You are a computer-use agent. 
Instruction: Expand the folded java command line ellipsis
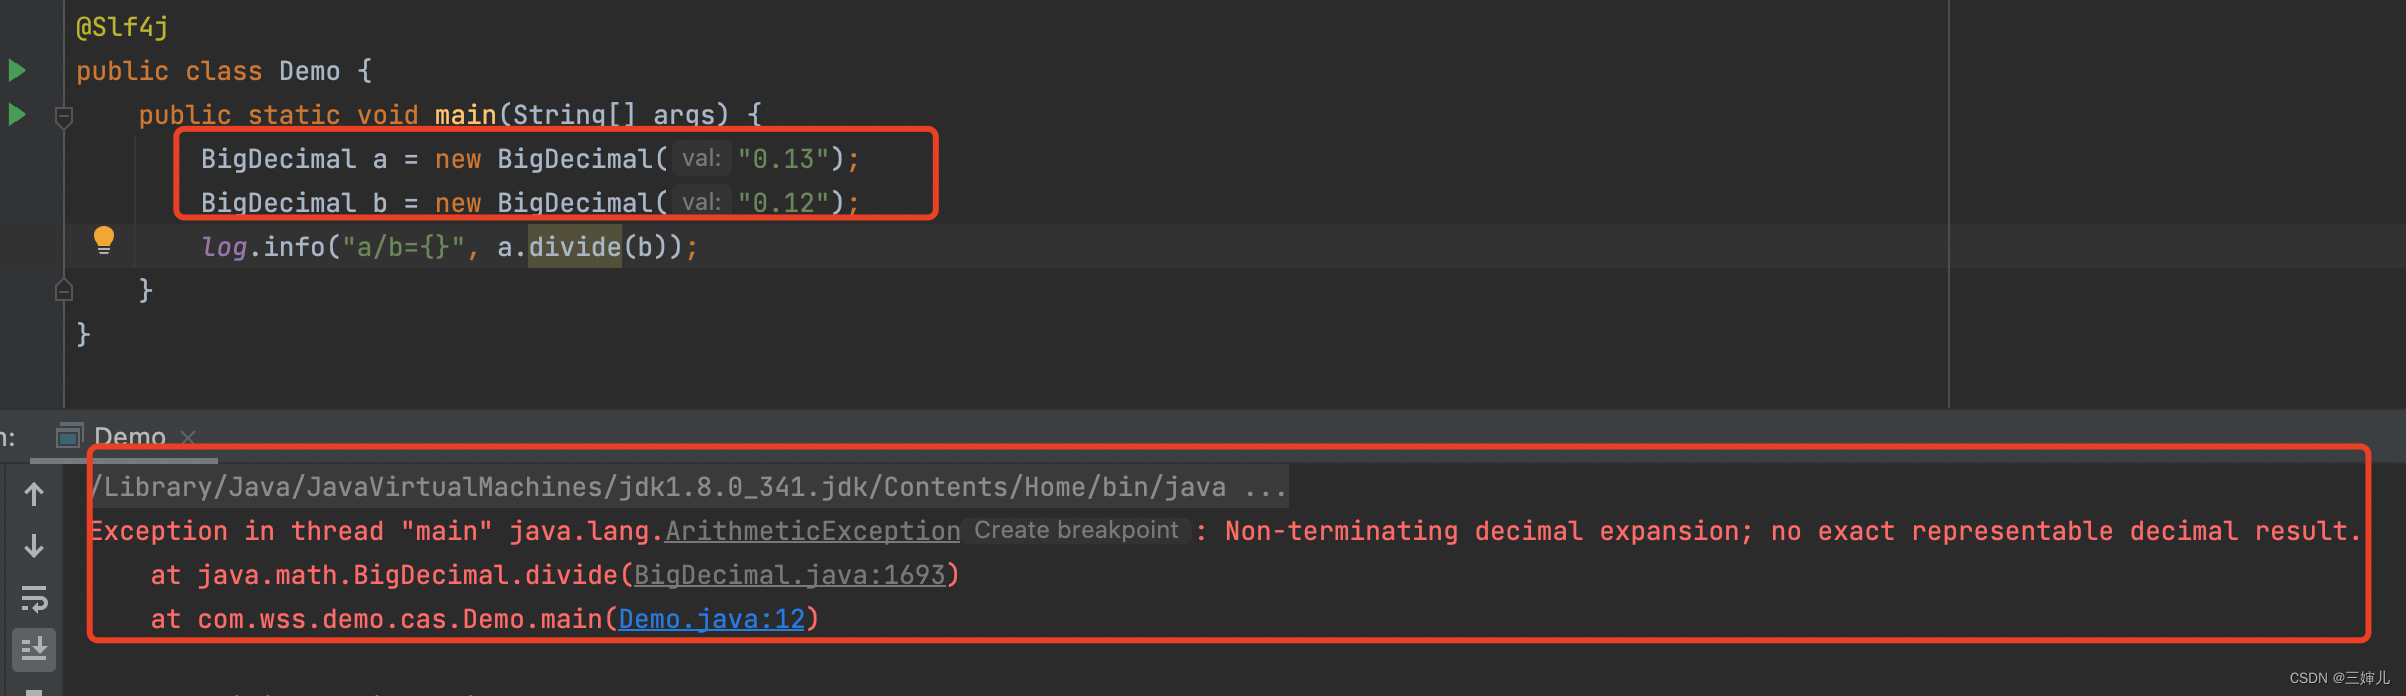1265,487
